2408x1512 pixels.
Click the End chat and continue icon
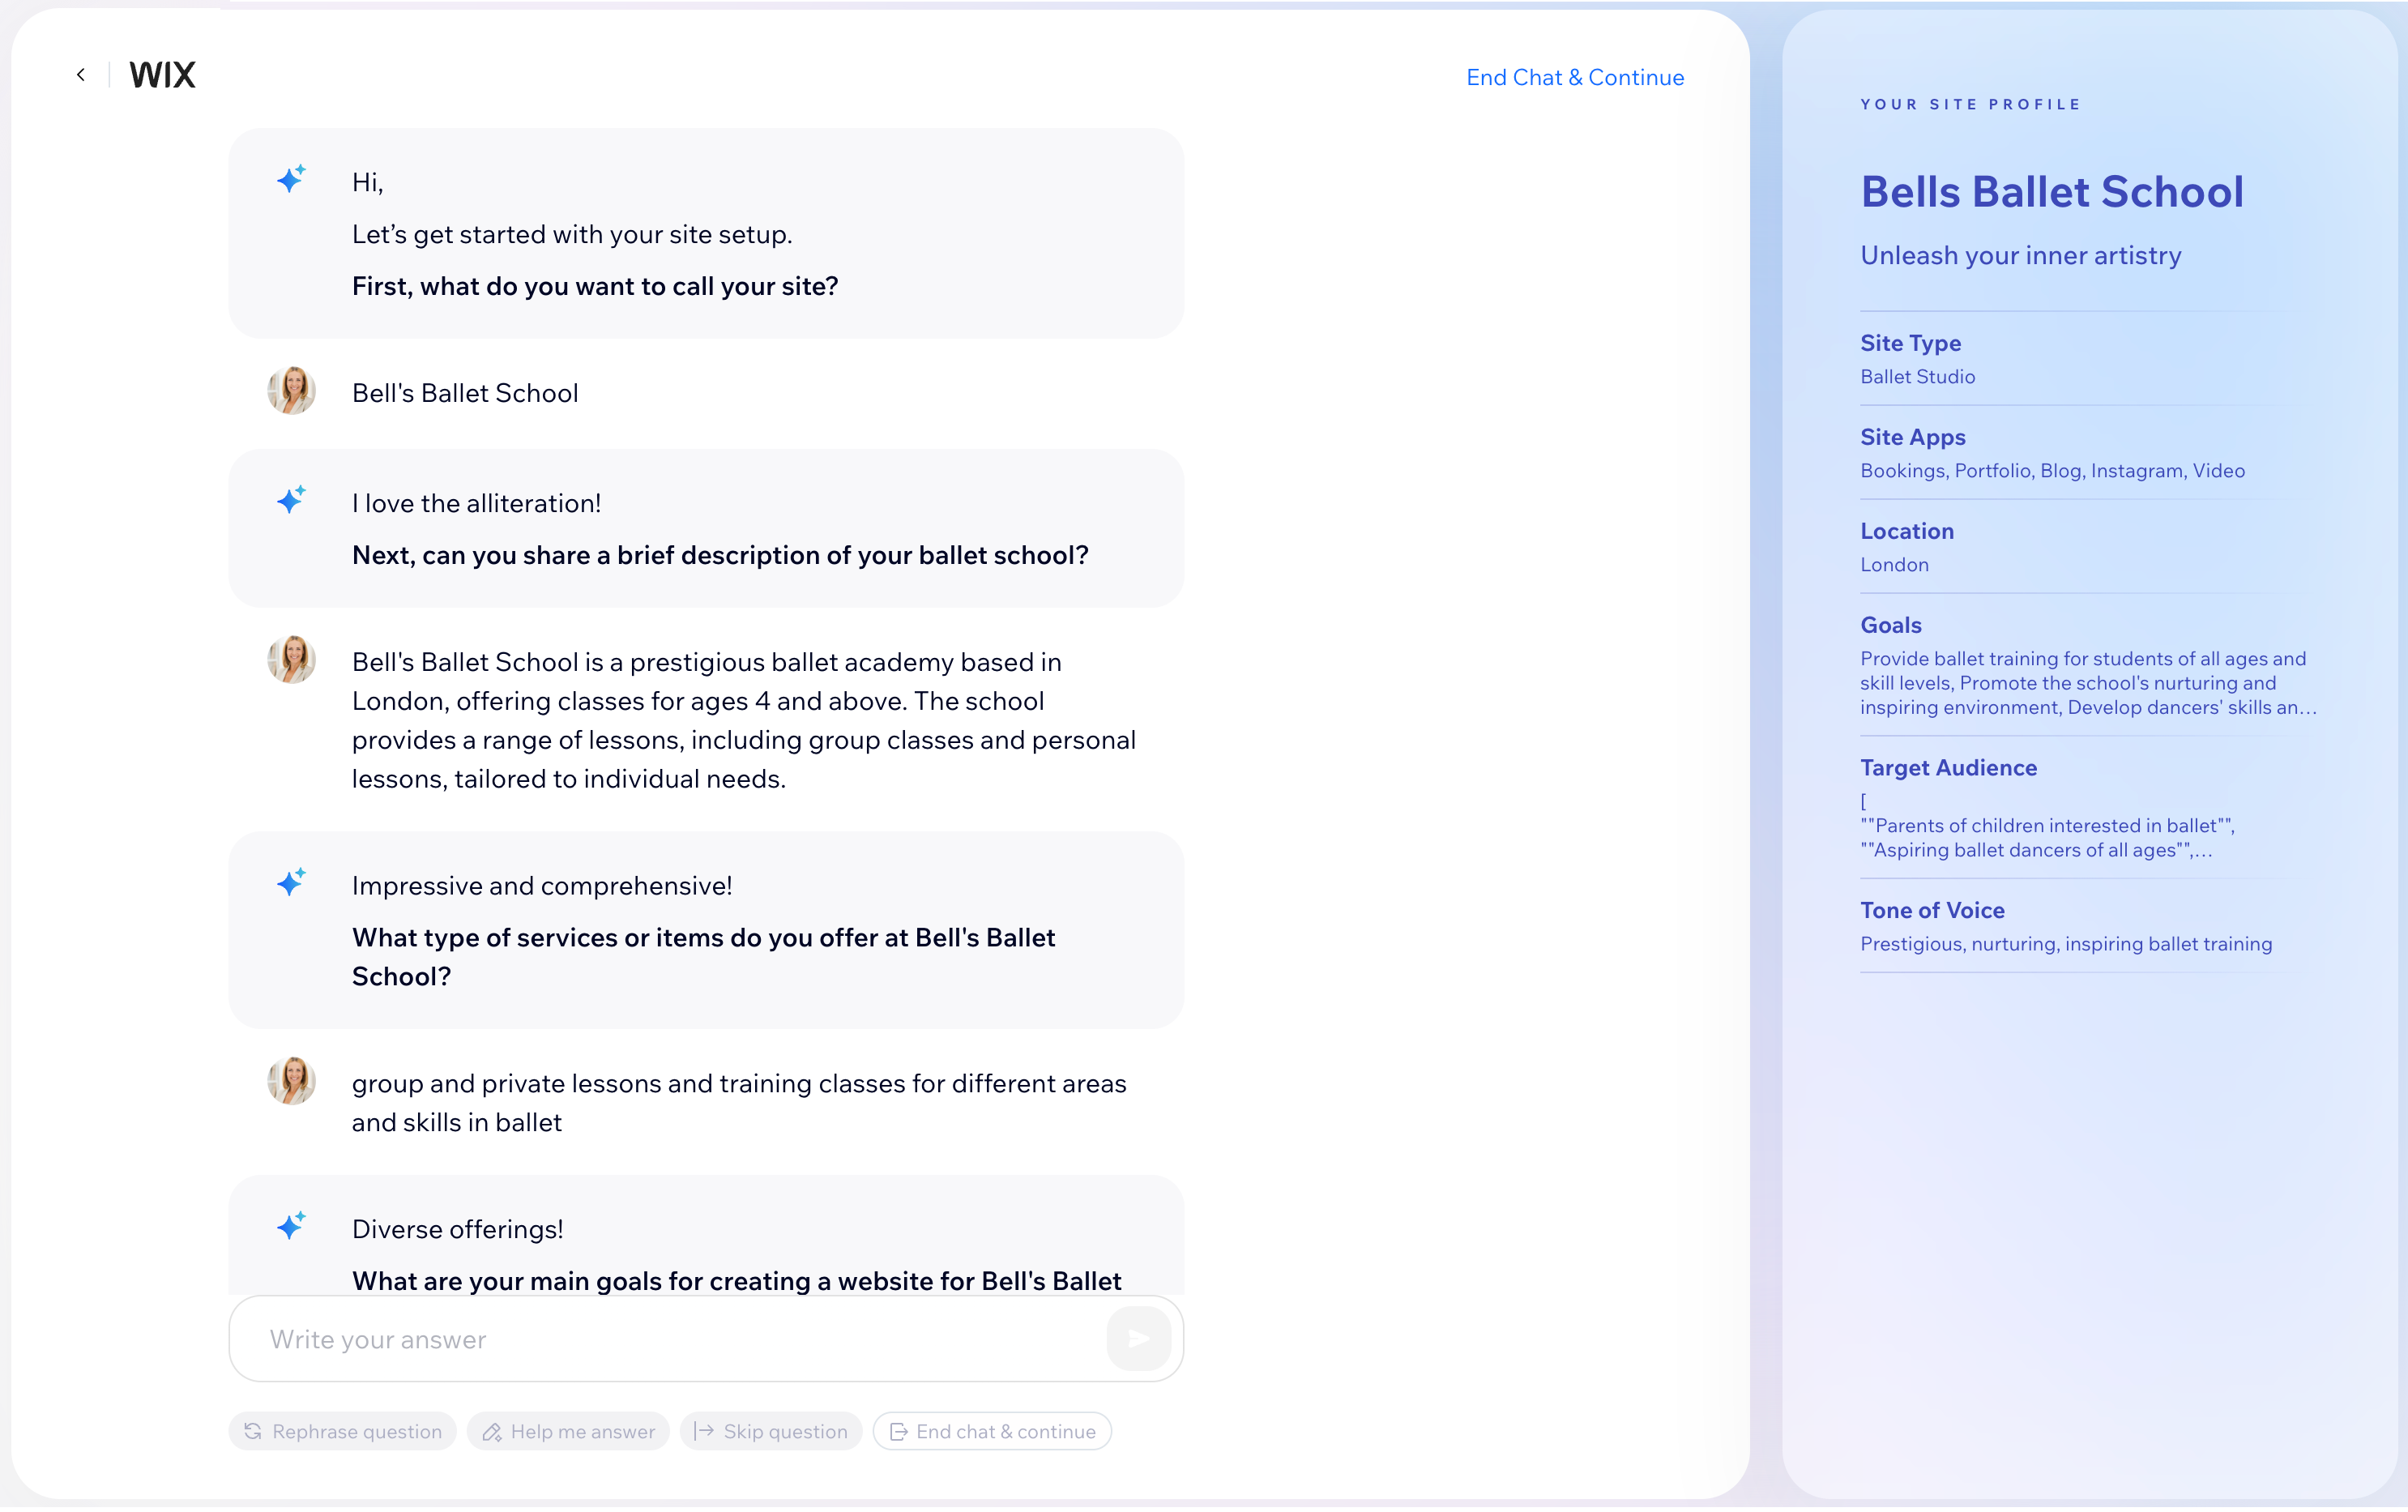[x=897, y=1430]
